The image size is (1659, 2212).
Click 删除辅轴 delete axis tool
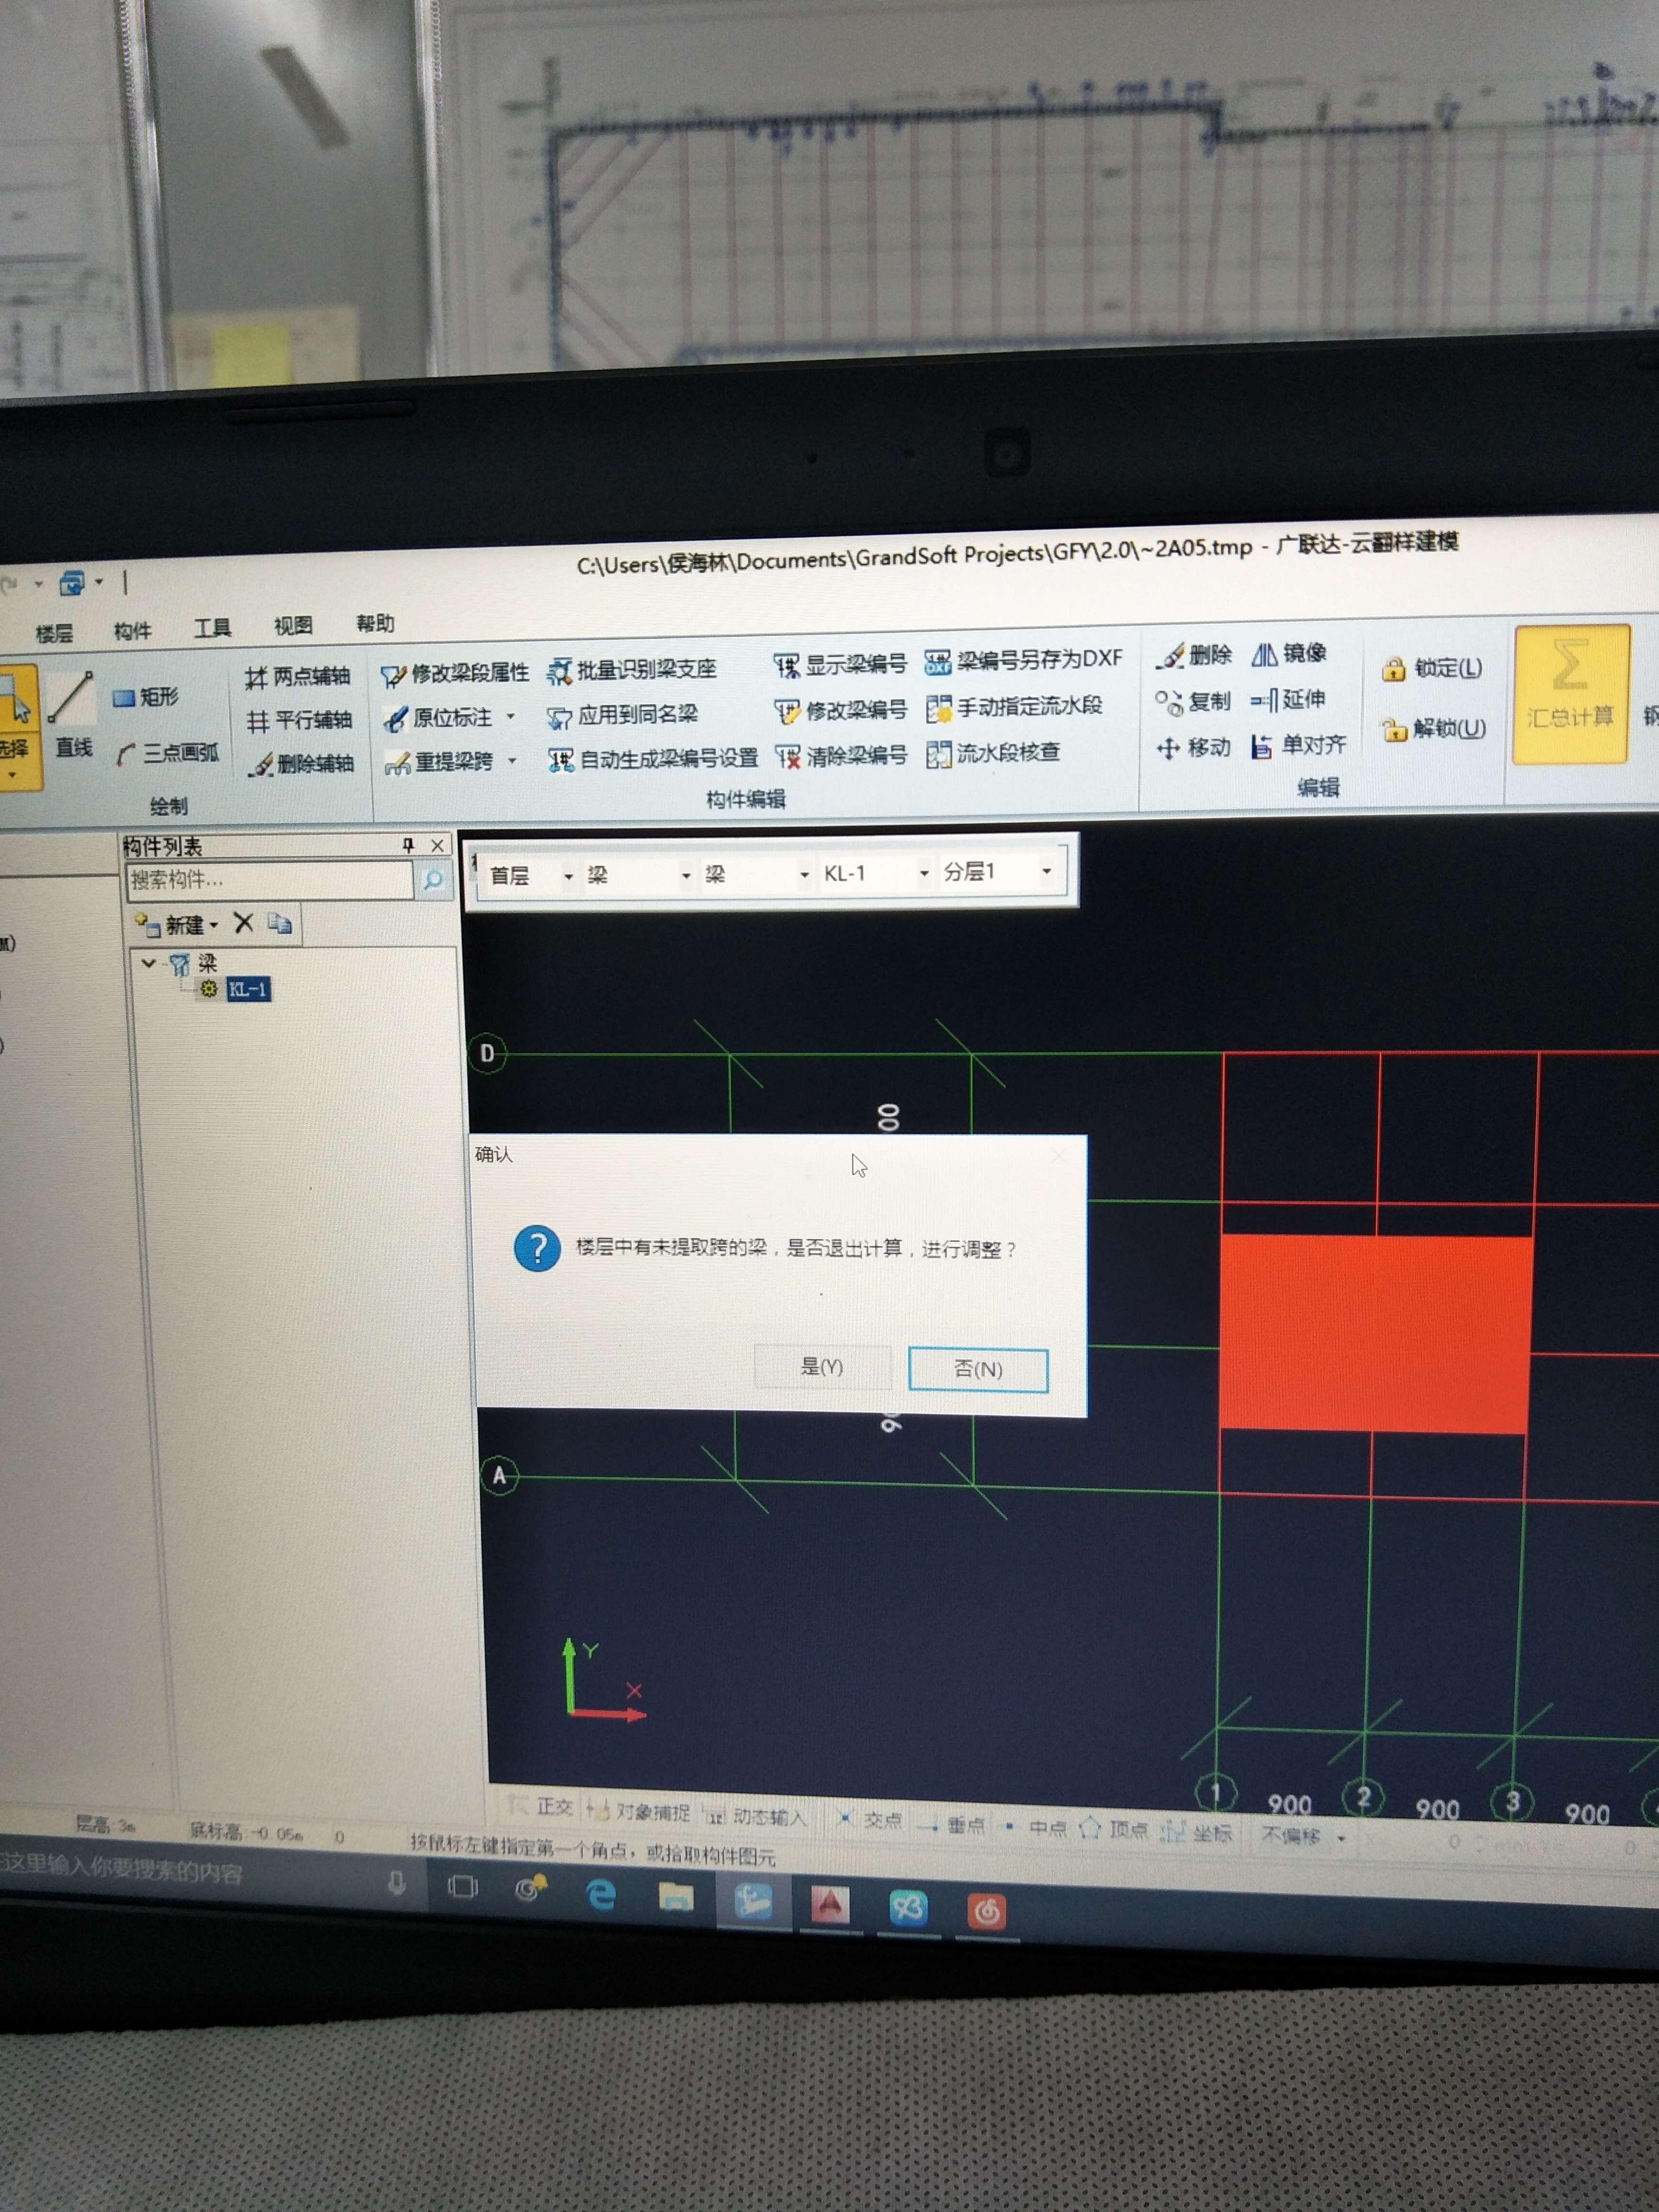301,764
